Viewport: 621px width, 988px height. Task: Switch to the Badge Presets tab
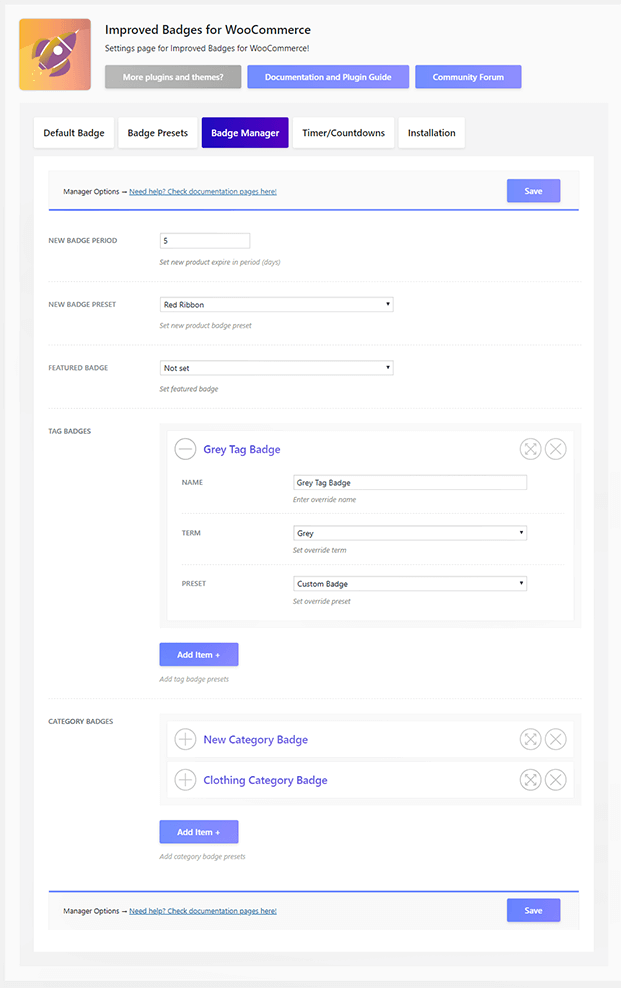pos(158,133)
